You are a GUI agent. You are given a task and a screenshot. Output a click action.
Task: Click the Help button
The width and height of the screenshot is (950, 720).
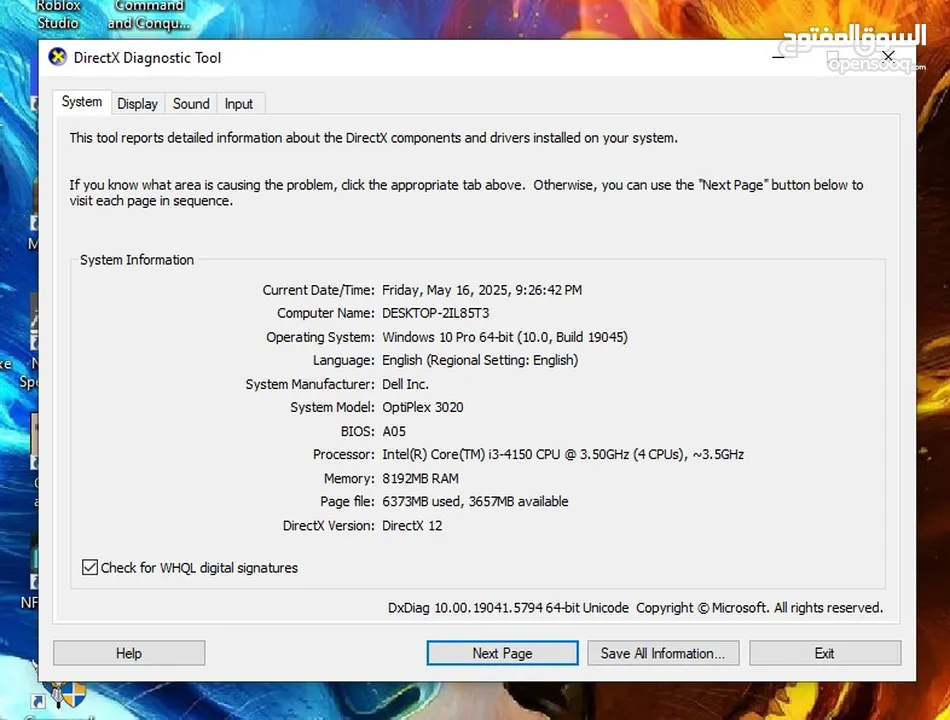pos(129,653)
